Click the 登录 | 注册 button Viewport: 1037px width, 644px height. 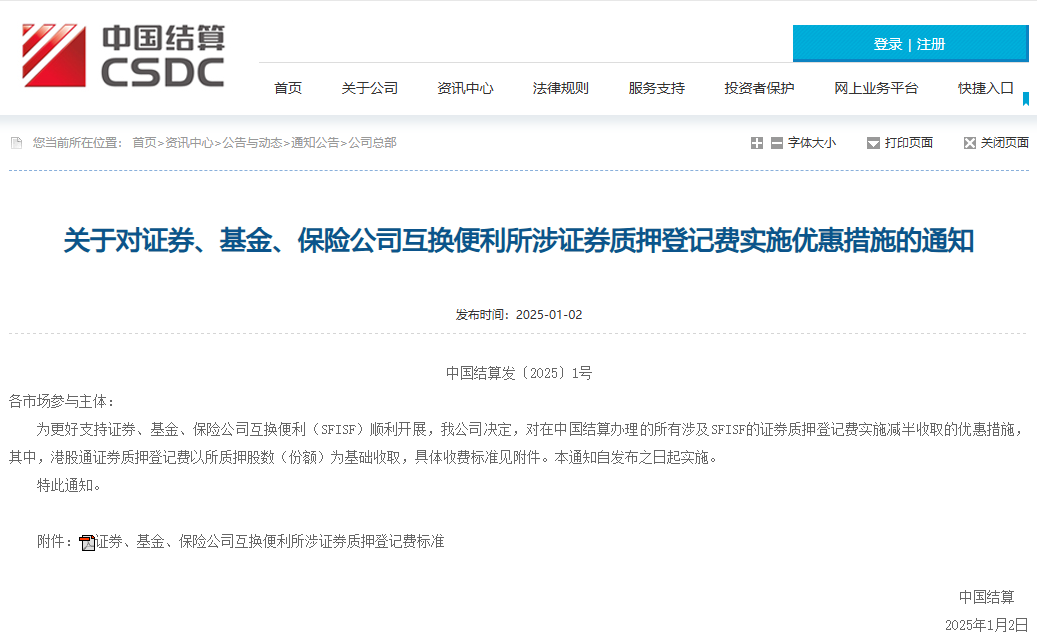tap(909, 44)
